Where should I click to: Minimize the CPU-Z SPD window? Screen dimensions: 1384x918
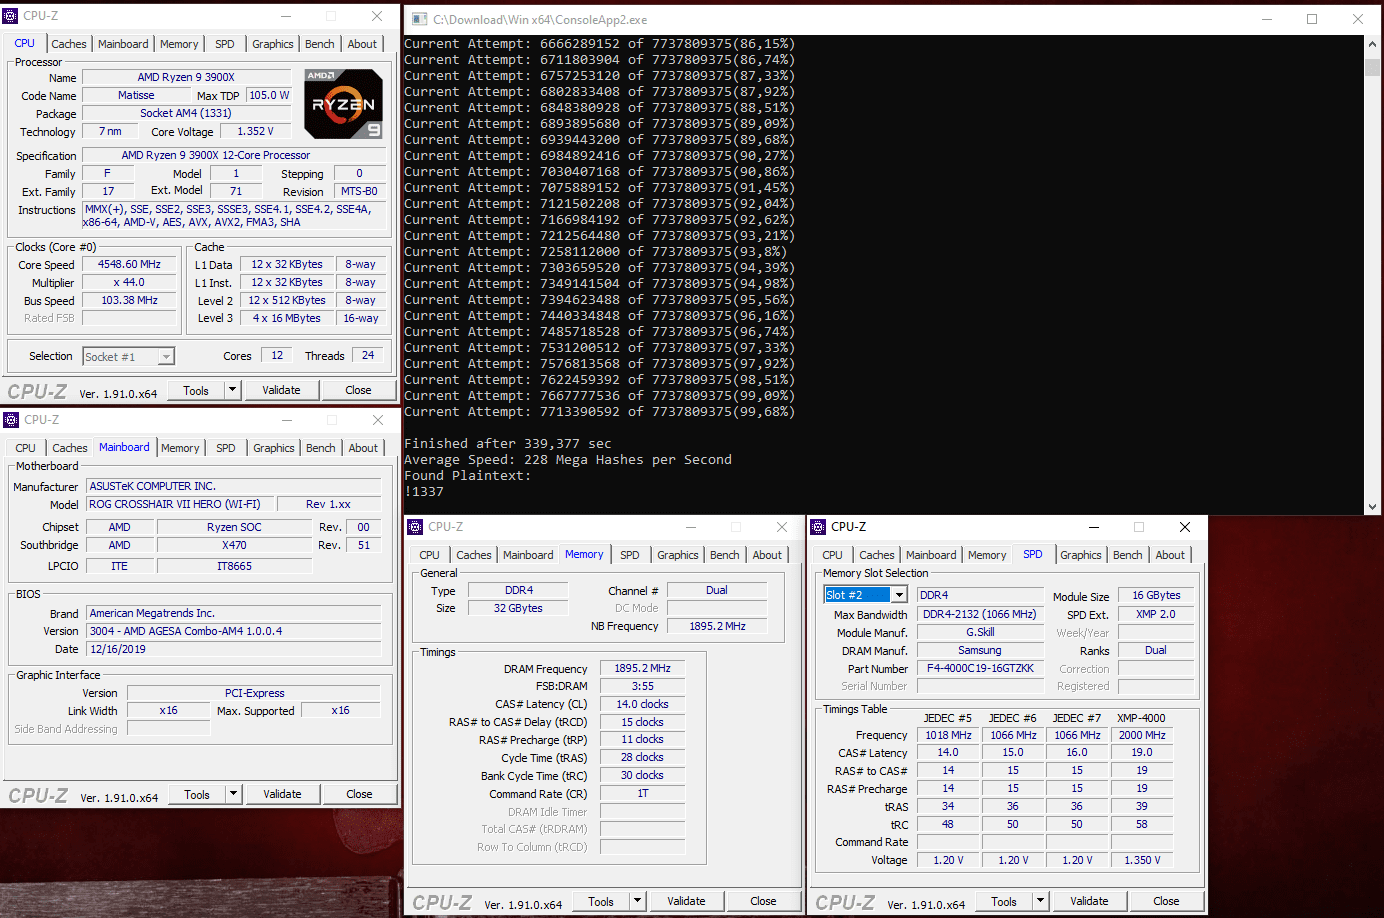tap(1093, 527)
